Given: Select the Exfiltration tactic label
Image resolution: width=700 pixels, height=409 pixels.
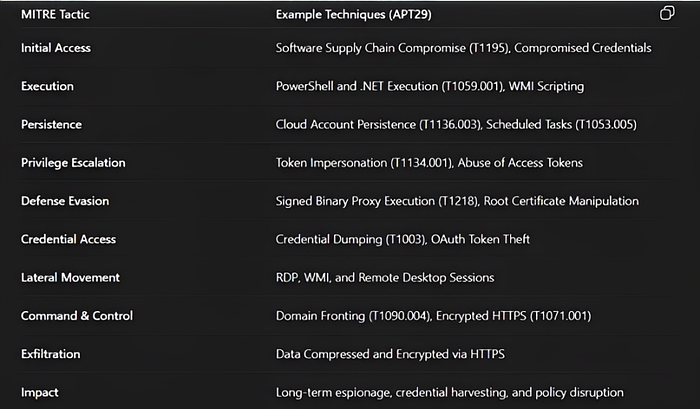Looking at the screenshot, I should 50,354.
